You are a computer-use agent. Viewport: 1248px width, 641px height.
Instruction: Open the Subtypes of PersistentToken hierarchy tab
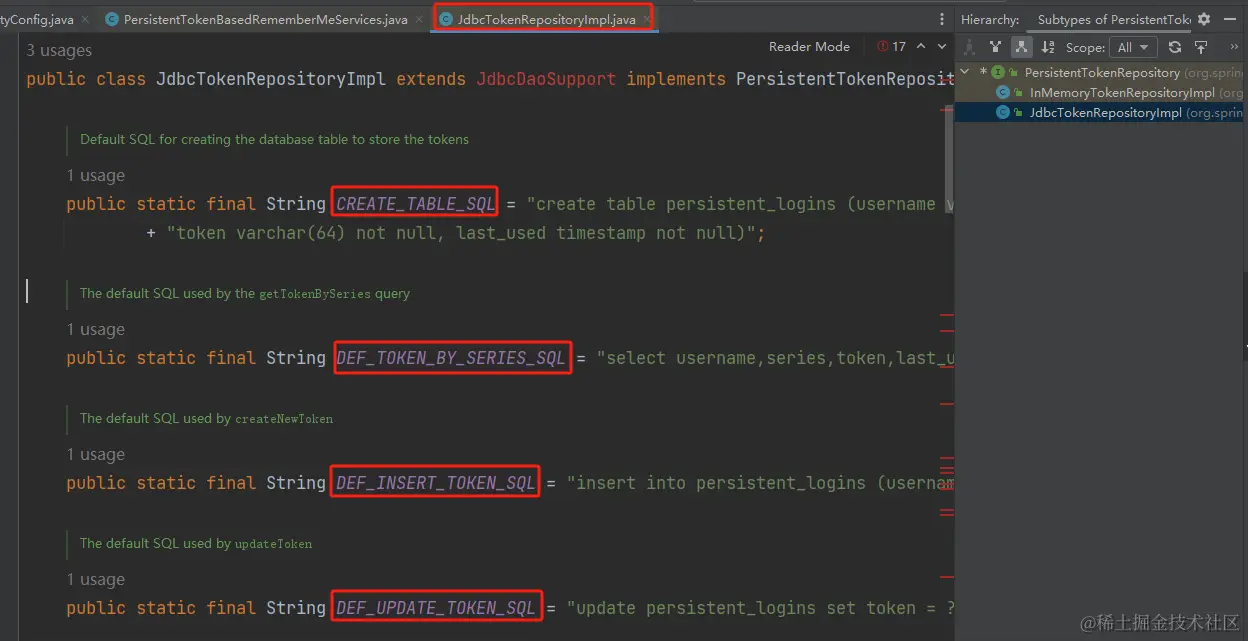click(1114, 19)
